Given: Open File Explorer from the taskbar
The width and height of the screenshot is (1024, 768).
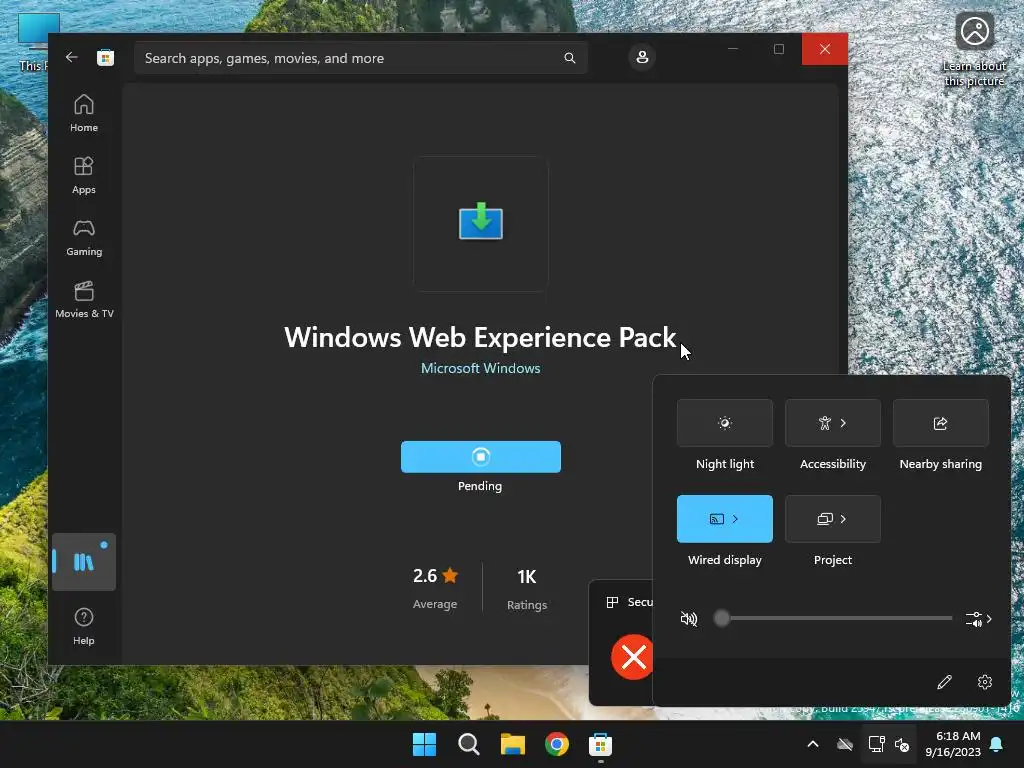Looking at the screenshot, I should [x=513, y=744].
